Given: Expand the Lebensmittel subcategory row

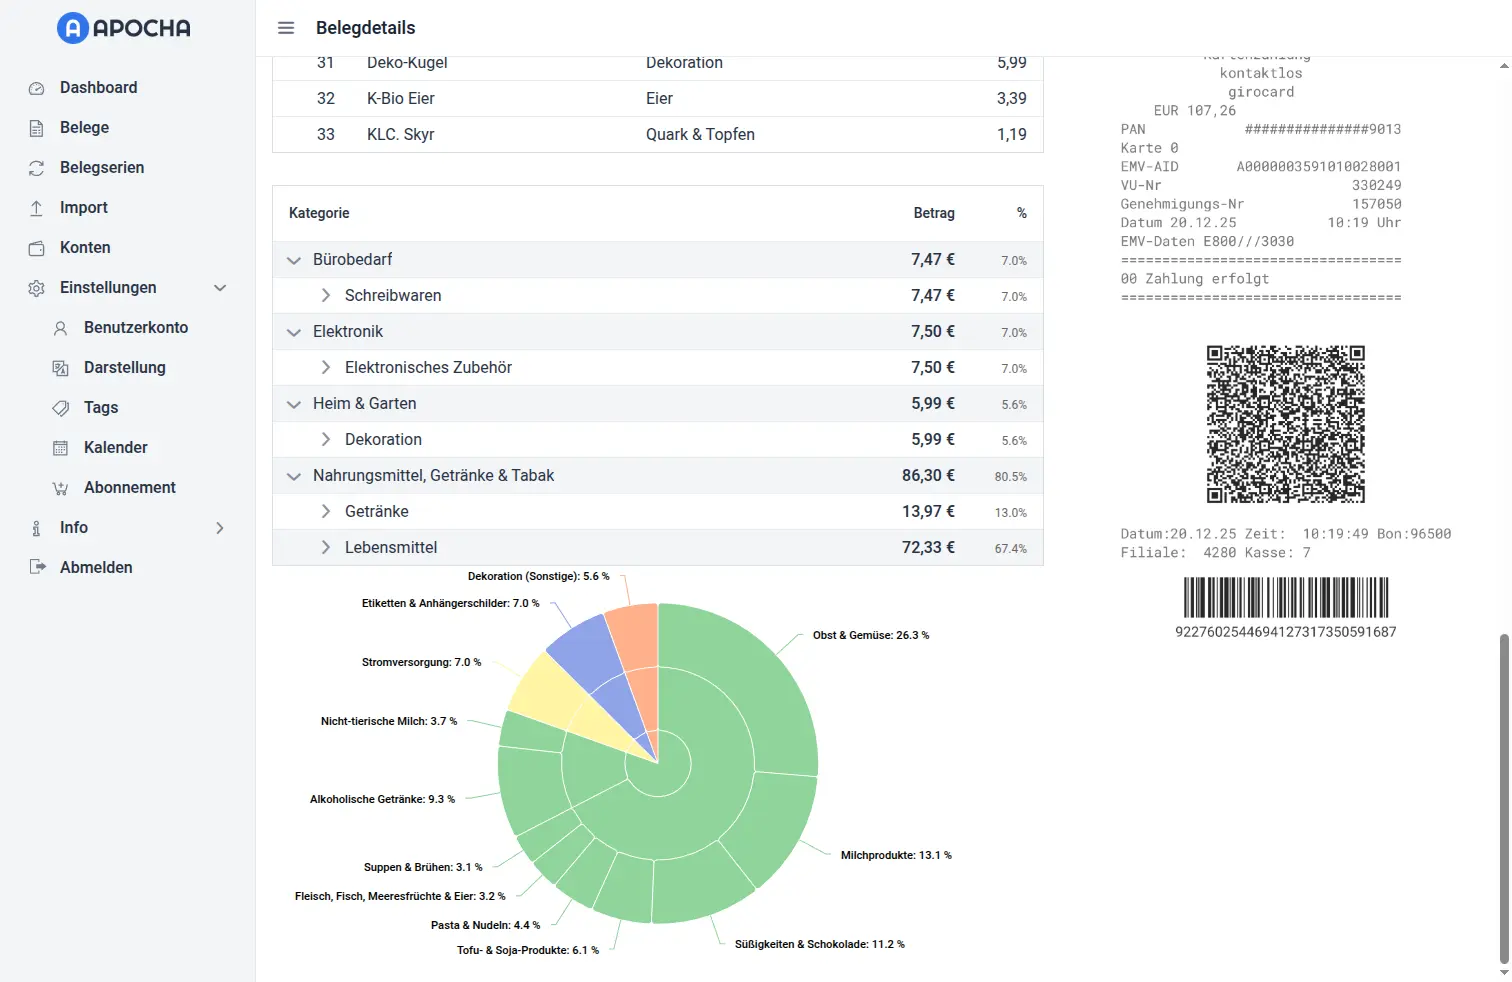Looking at the screenshot, I should click(x=326, y=548).
